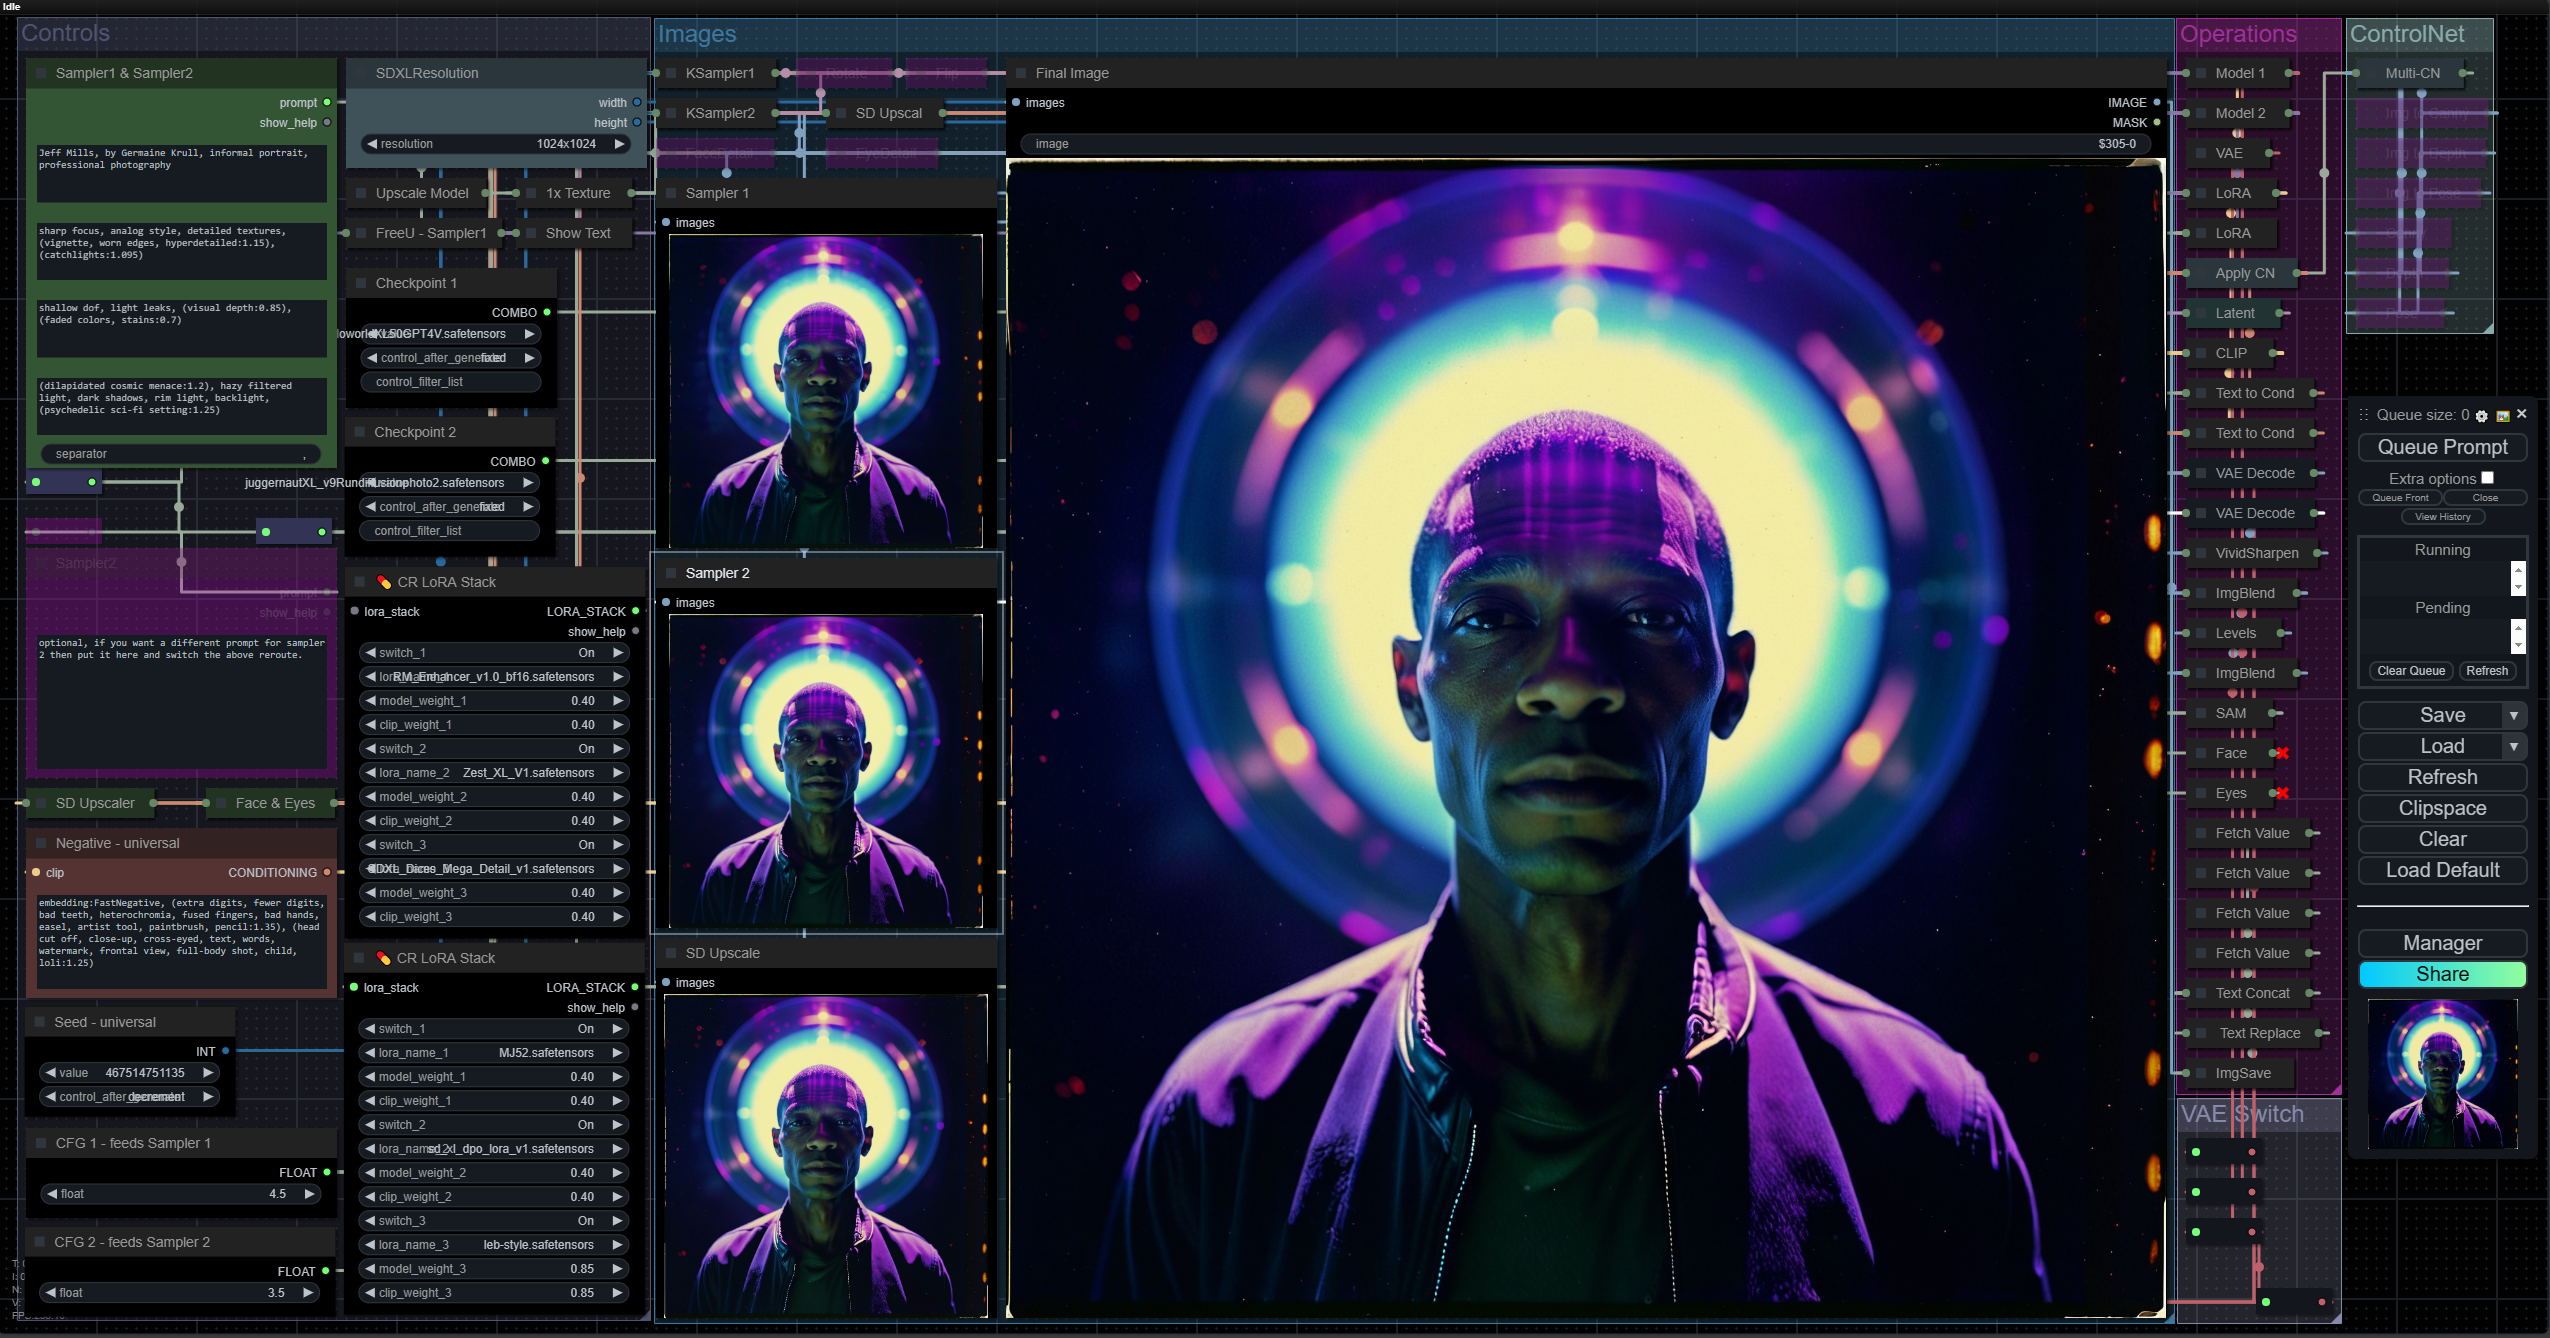Open the lora_name_3 leb-style.safetensors selector
This screenshot has width=2550, height=1338.
(x=494, y=1245)
